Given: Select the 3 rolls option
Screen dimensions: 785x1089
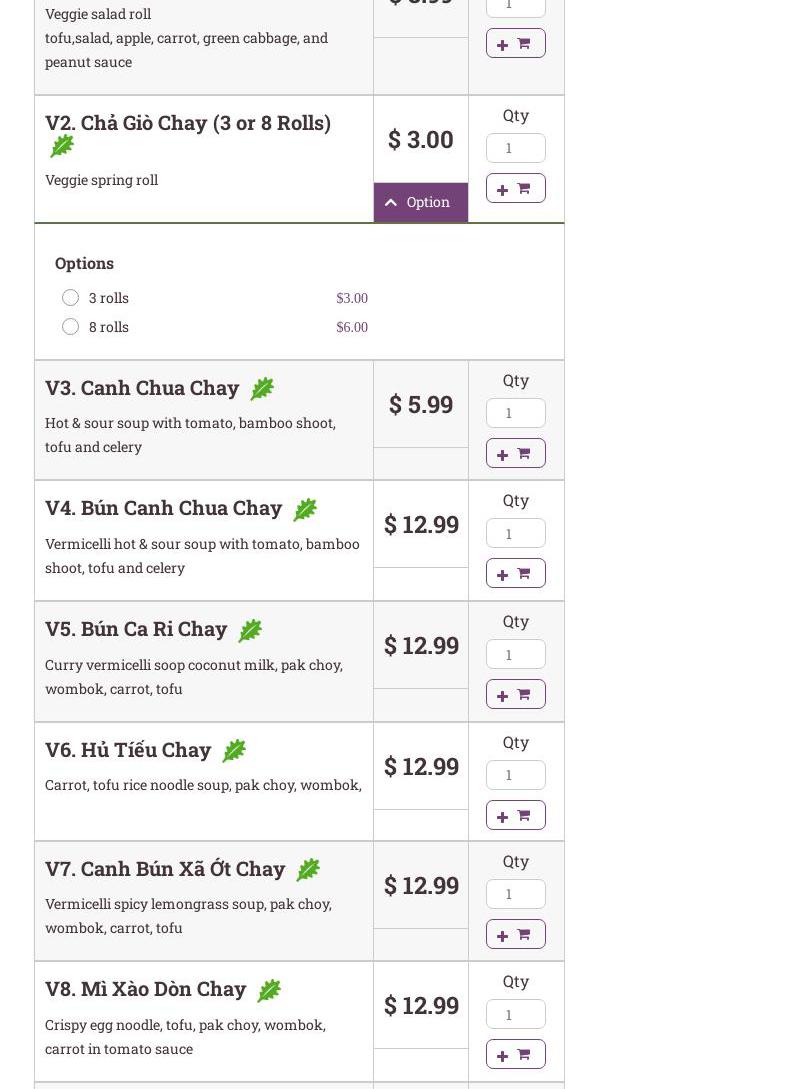Looking at the screenshot, I should coord(70,298).
